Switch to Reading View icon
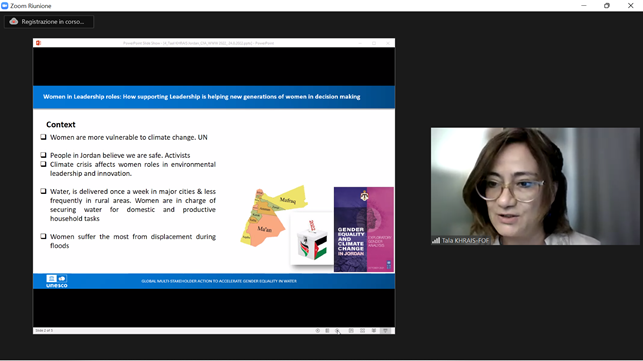 (x=374, y=331)
